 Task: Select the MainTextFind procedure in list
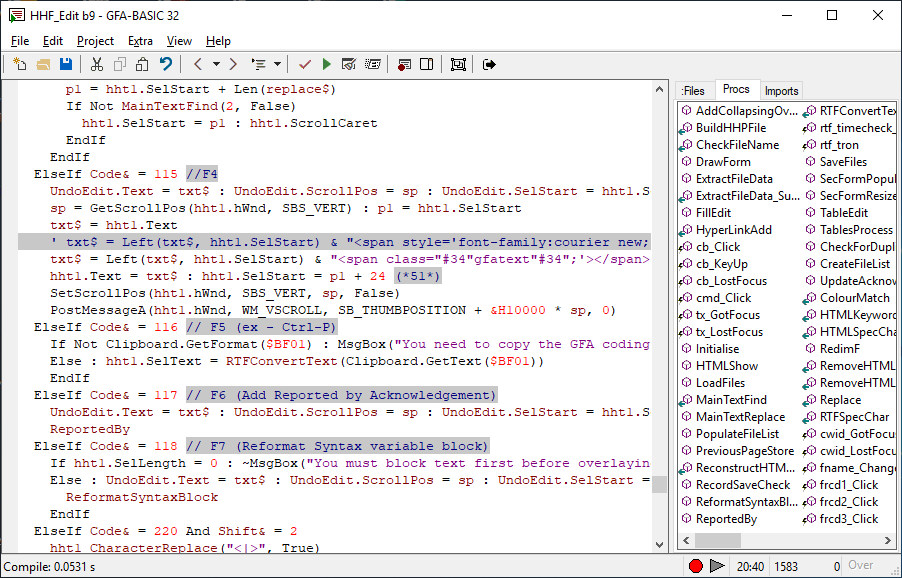[x=732, y=400]
